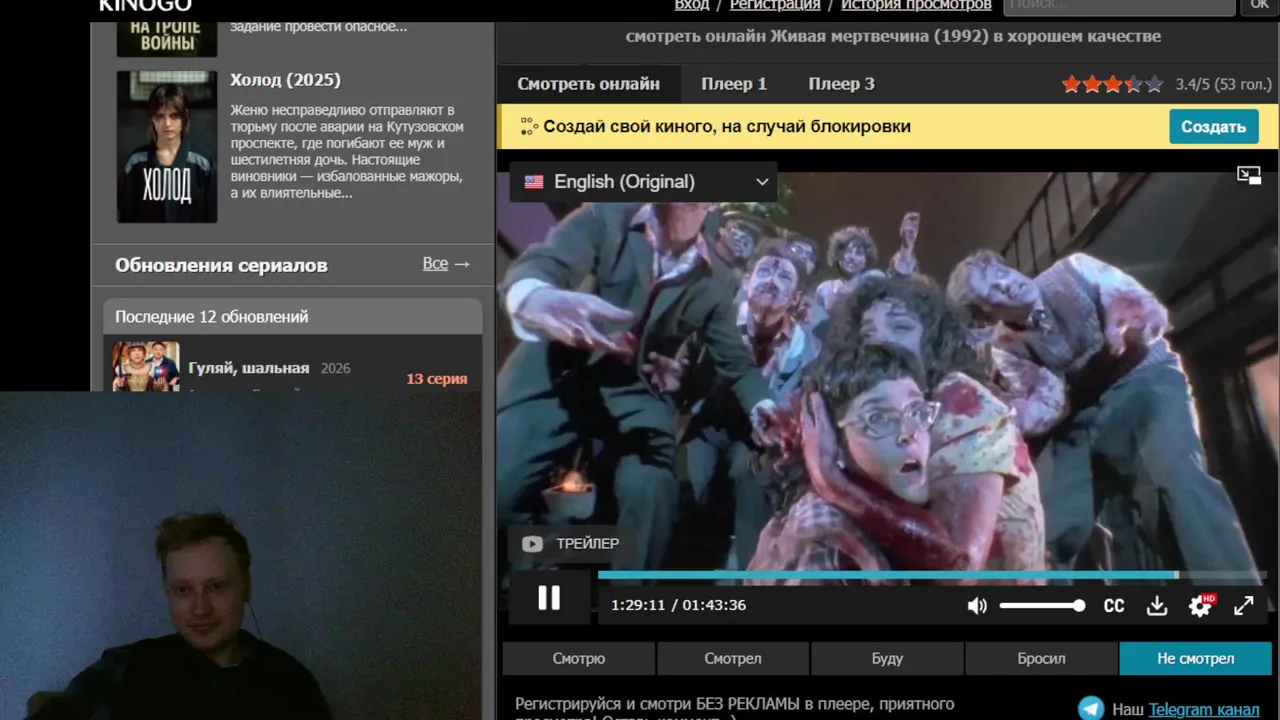
Task: Select the Не смотрел status
Action: tap(1195, 659)
